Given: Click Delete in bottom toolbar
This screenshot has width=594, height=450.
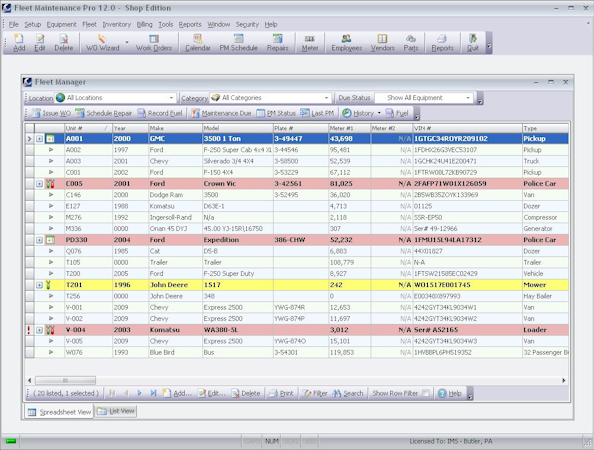Looking at the screenshot, I should tap(246, 393).
